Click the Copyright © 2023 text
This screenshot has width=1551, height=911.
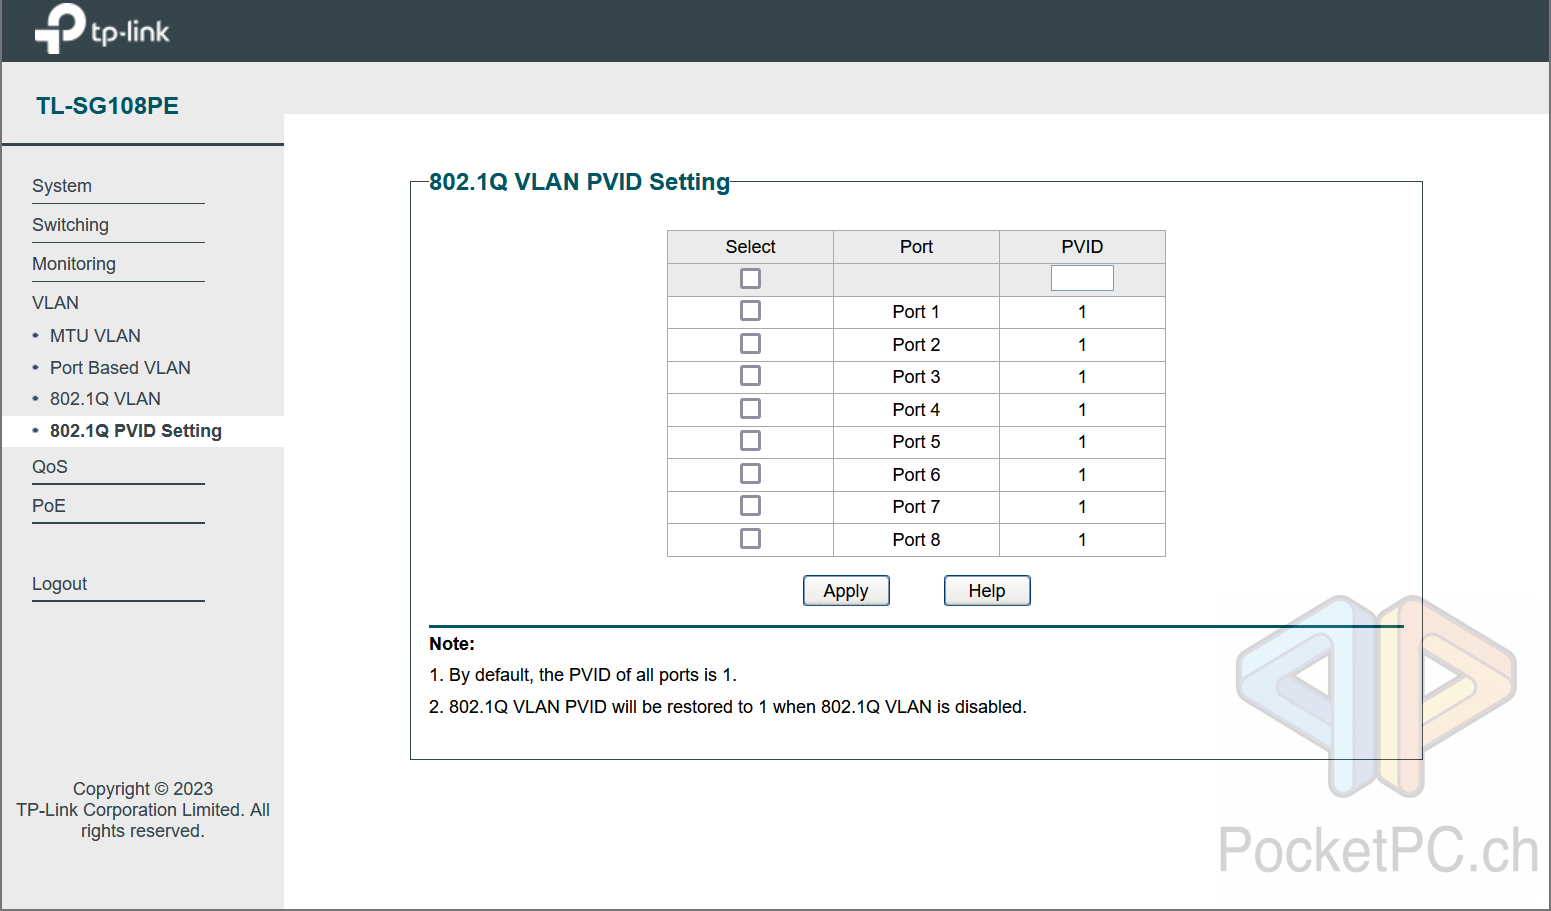(x=143, y=789)
